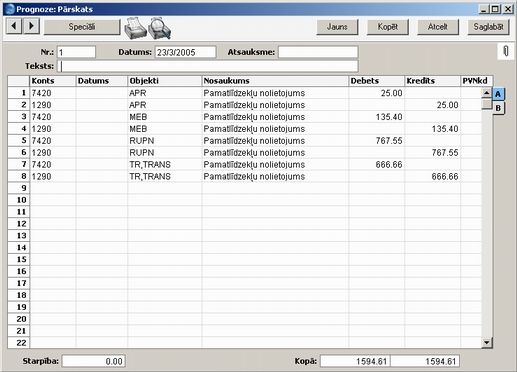
Task: Click Nosaukums column header
Action: coord(275,81)
